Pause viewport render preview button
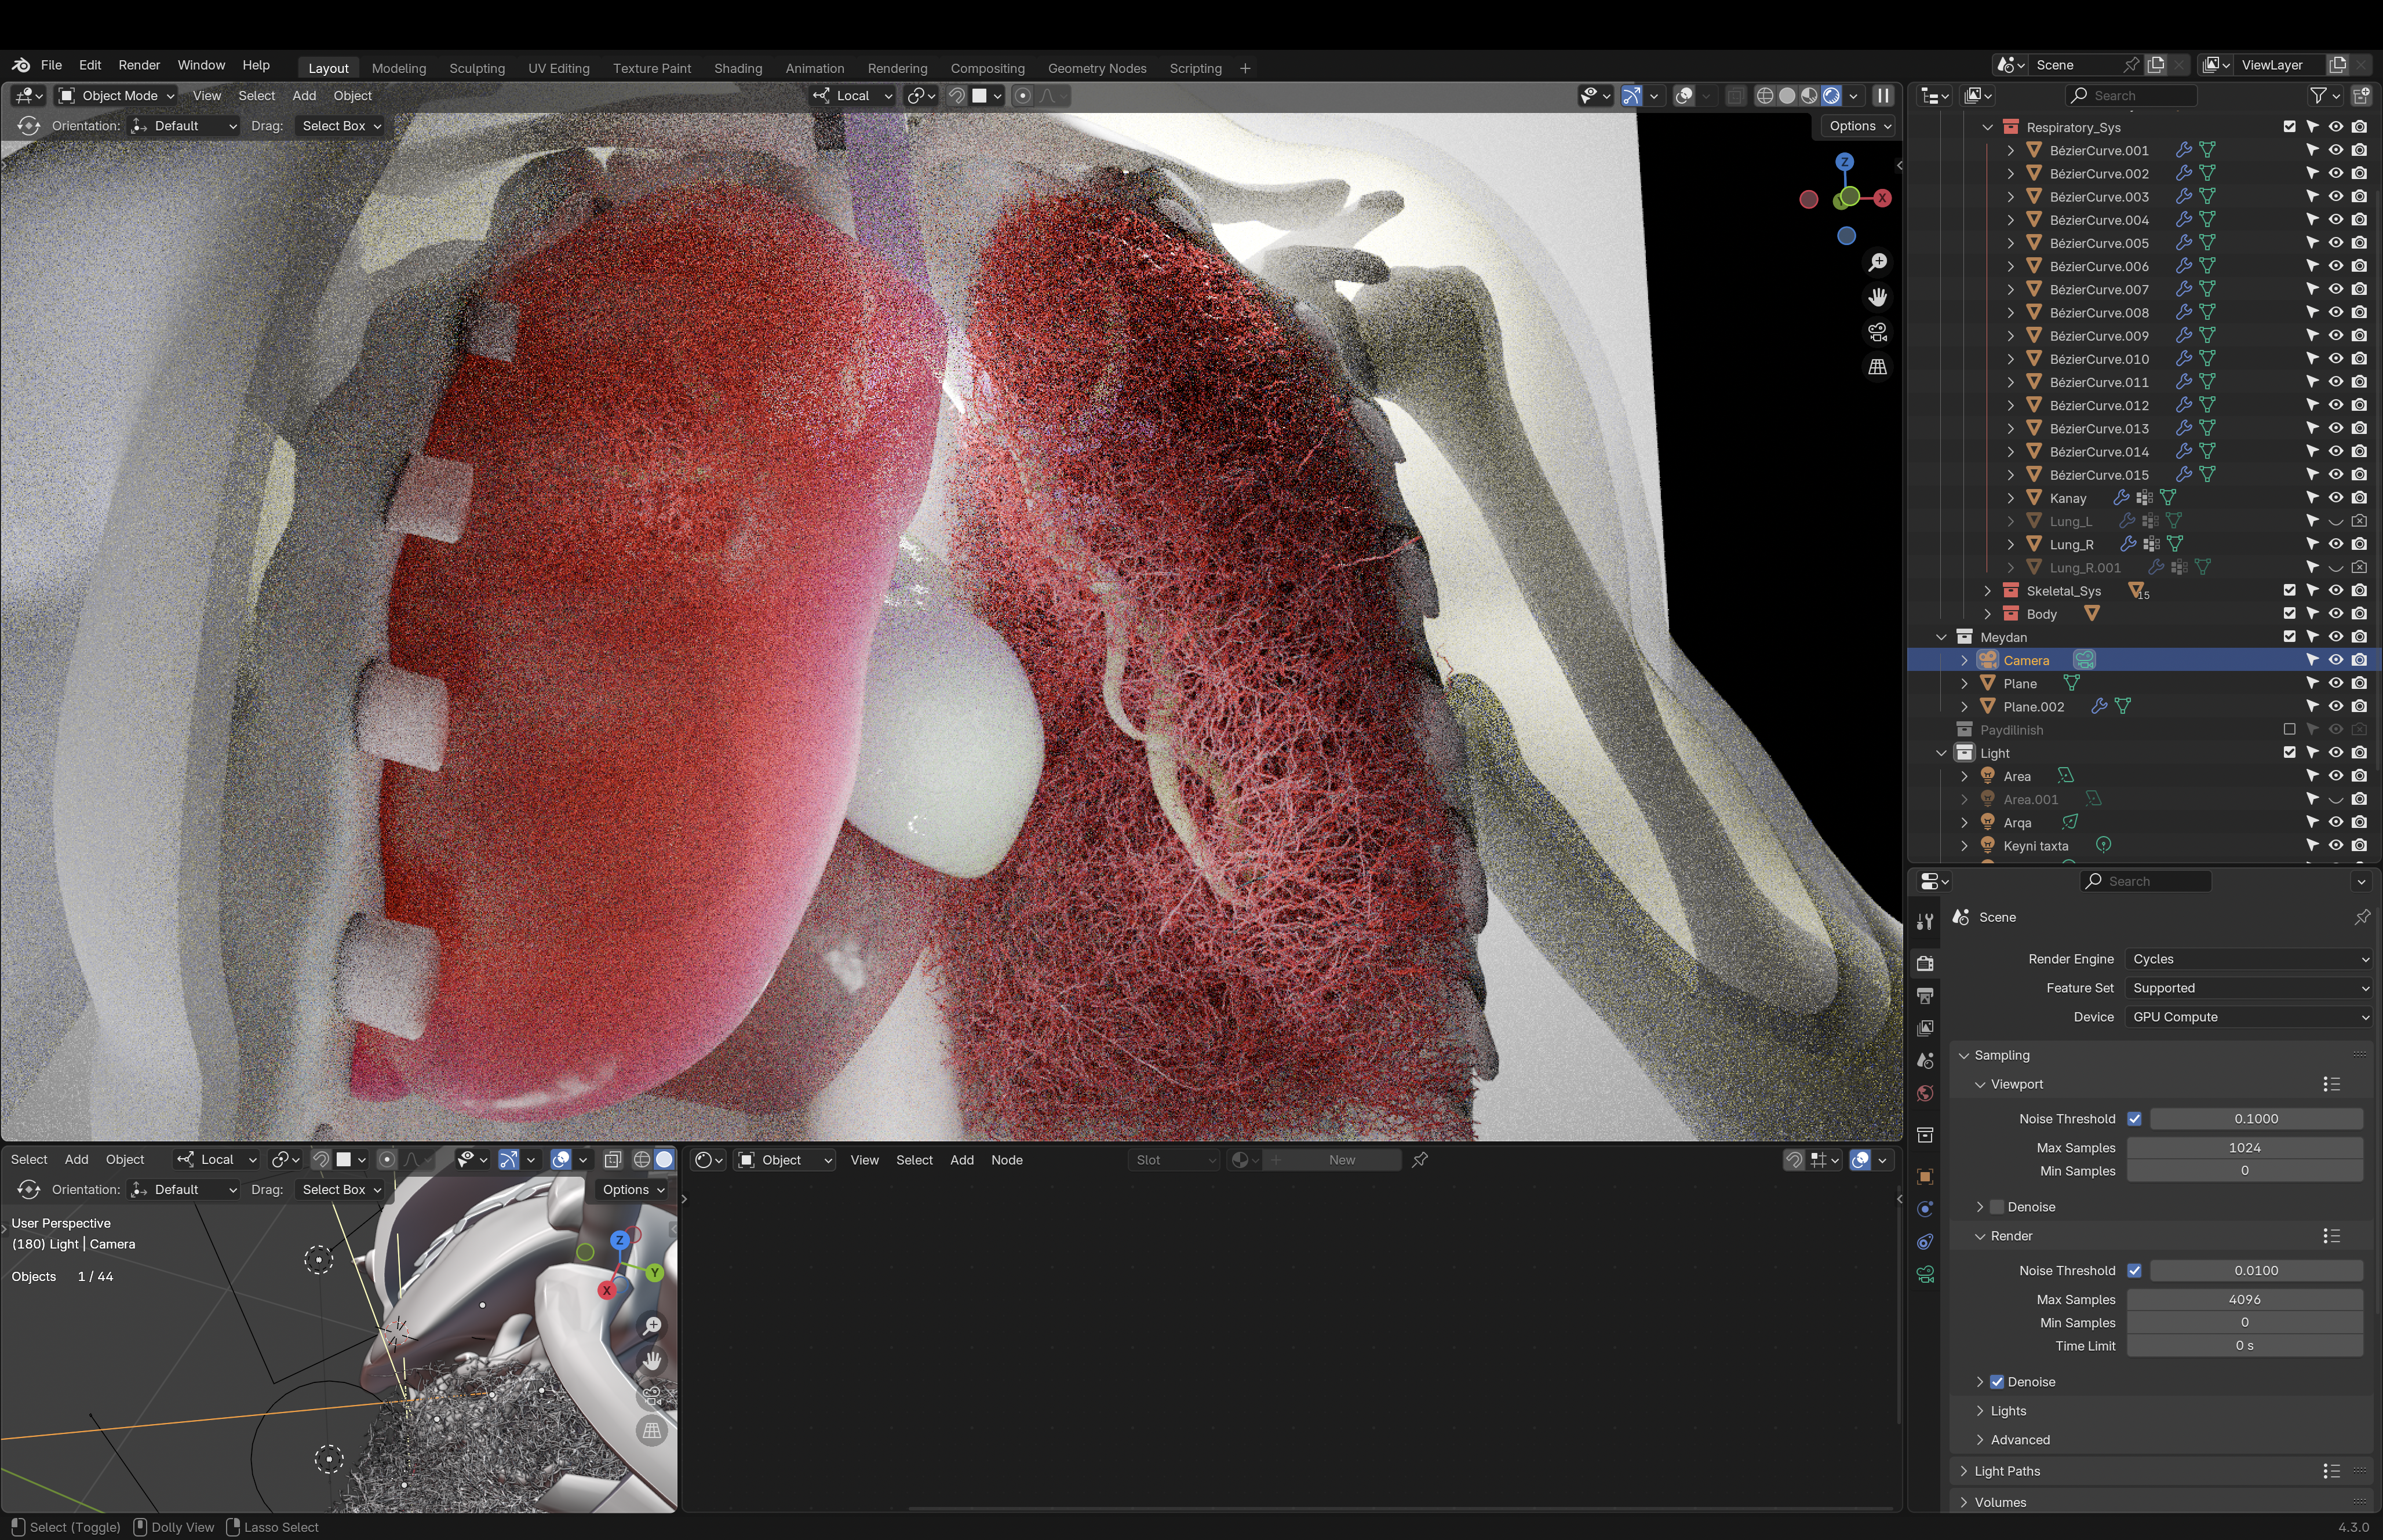The image size is (2383, 1540). (1882, 96)
